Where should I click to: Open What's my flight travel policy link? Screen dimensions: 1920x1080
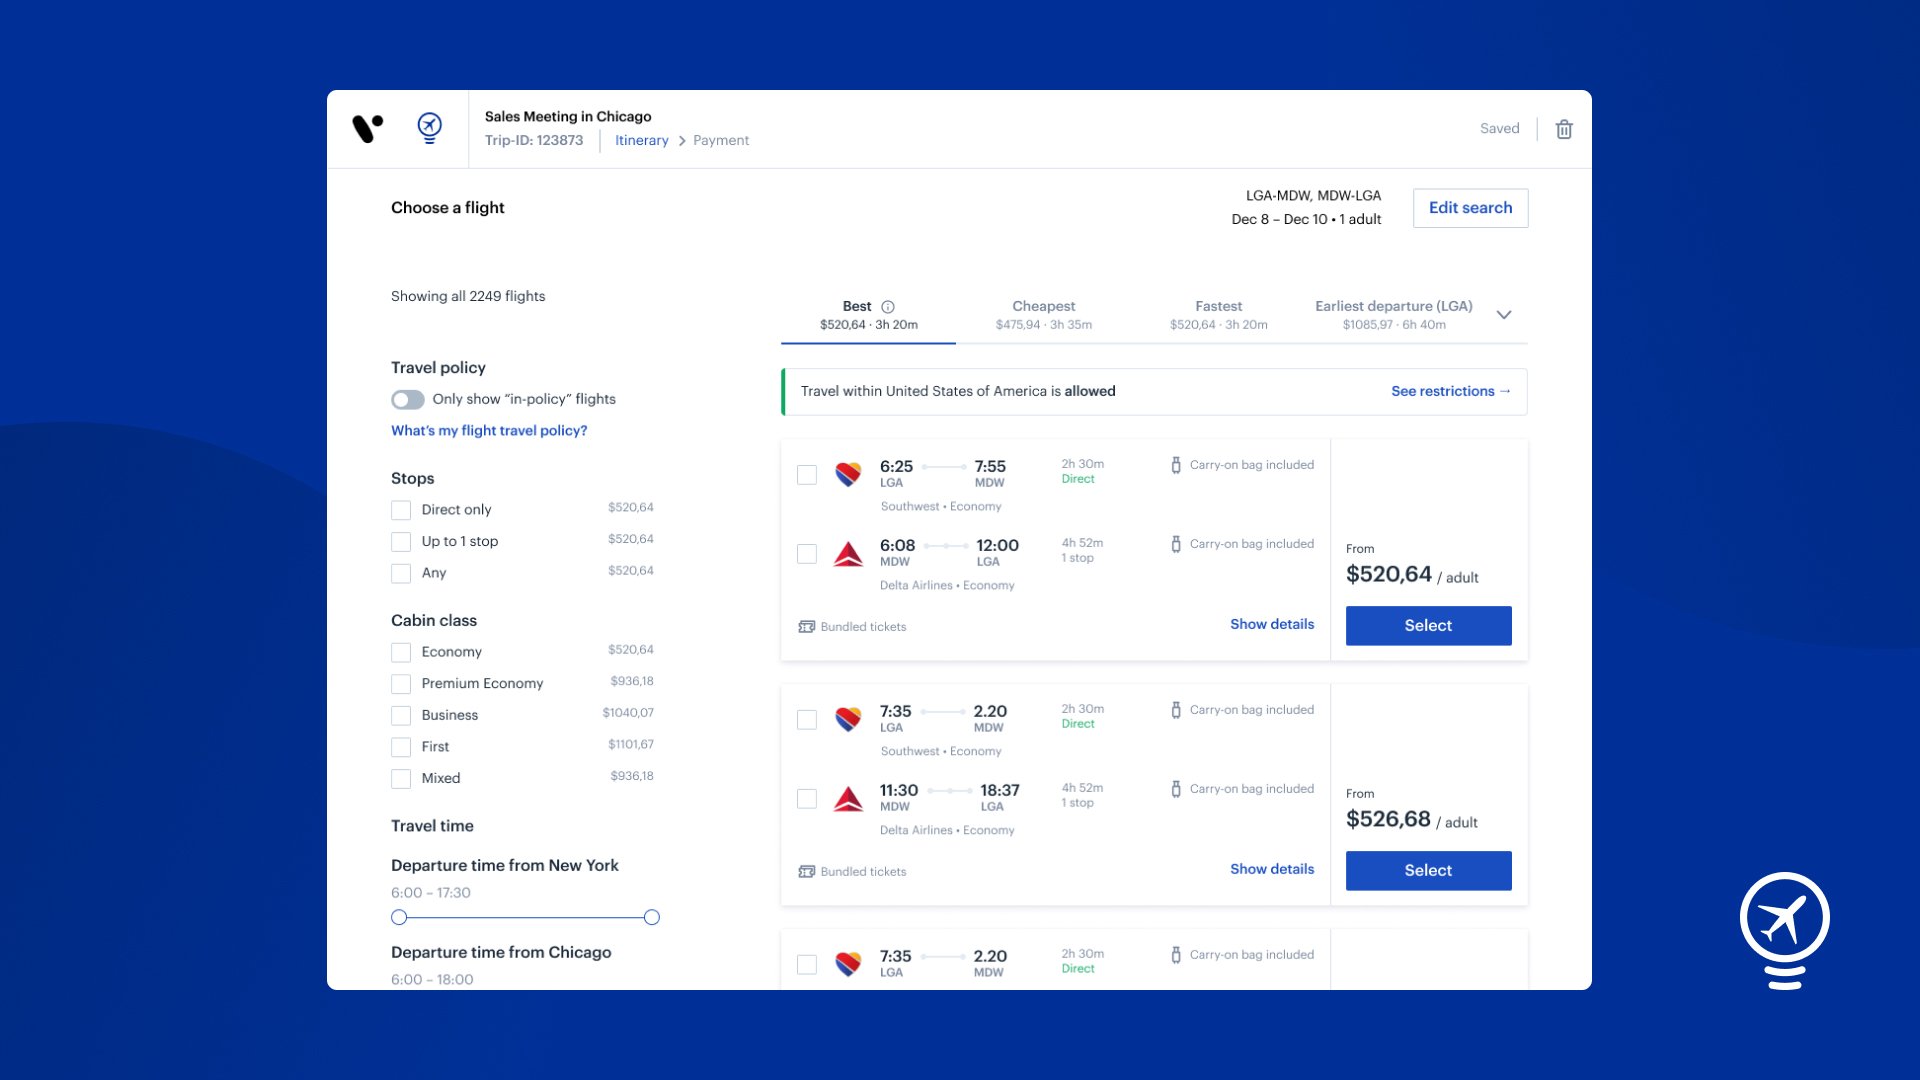click(x=489, y=430)
